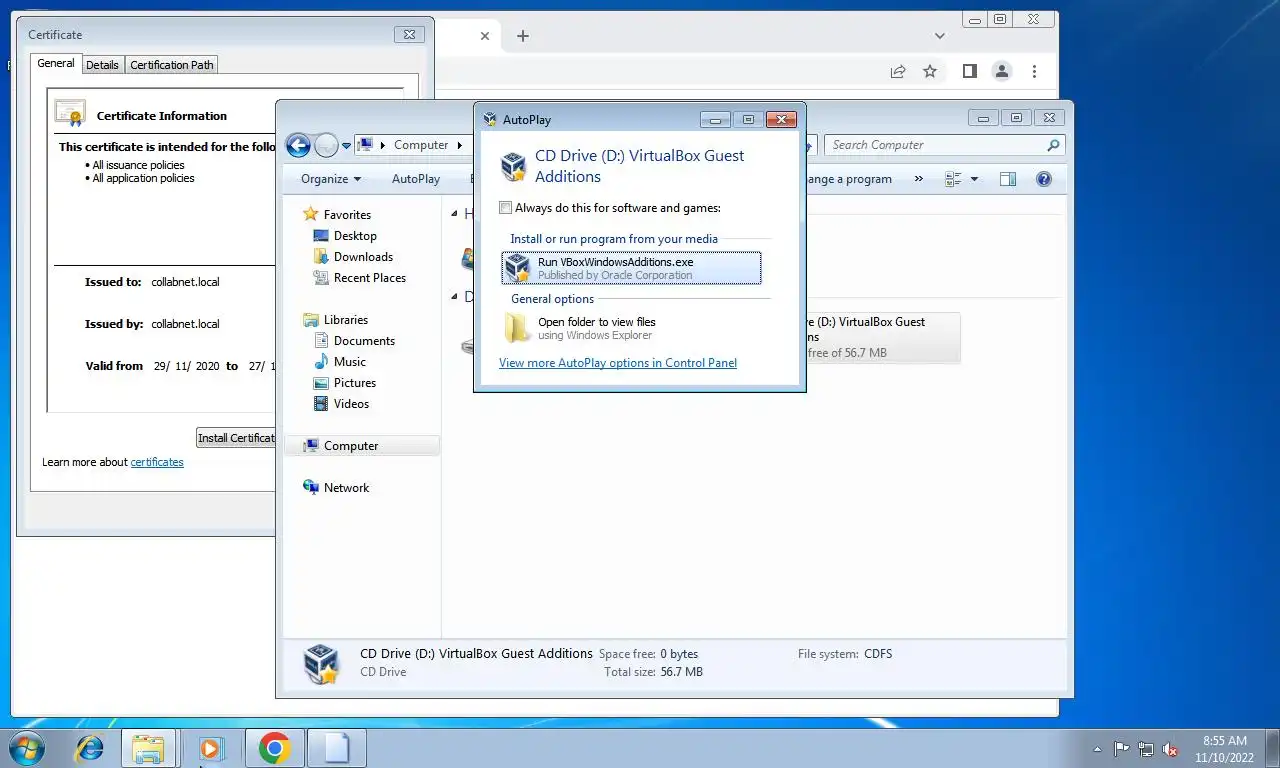This screenshot has height=768, width=1280.
Task: Click the folder icon beside Open folder option
Action: 517,328
